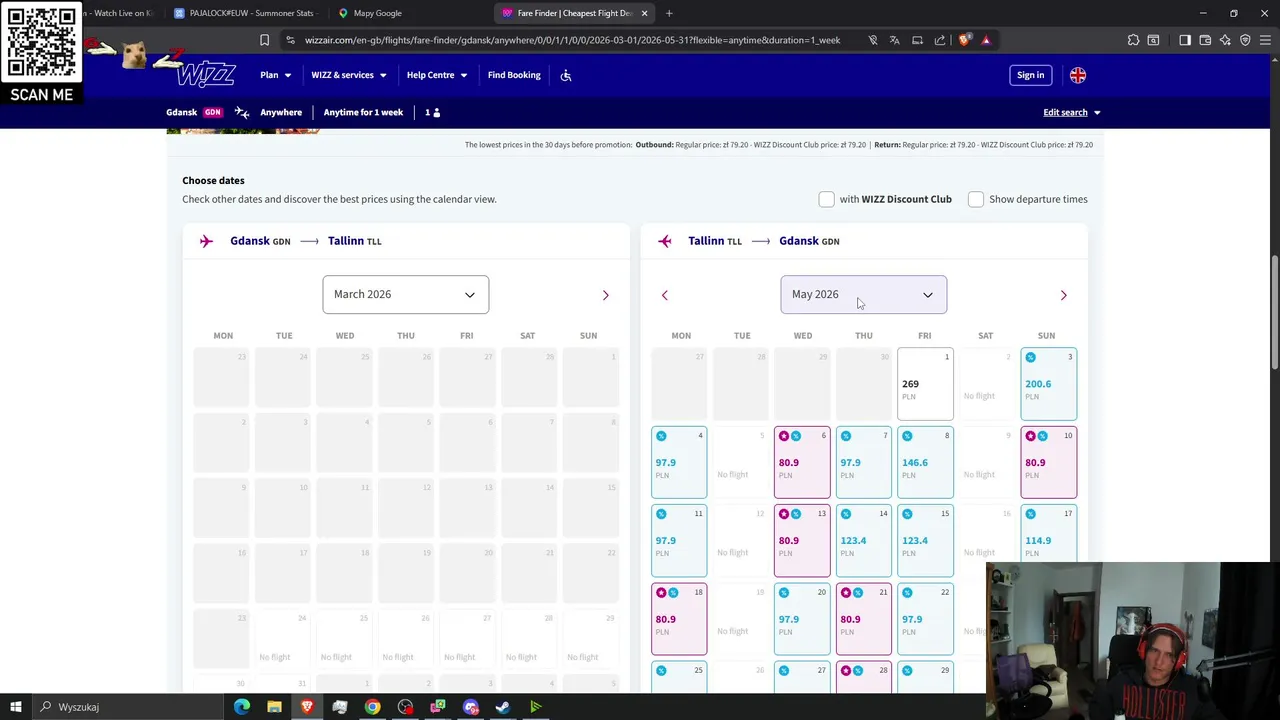
Task: Select May 4 return fare 97.9
Action: point(679,462)
